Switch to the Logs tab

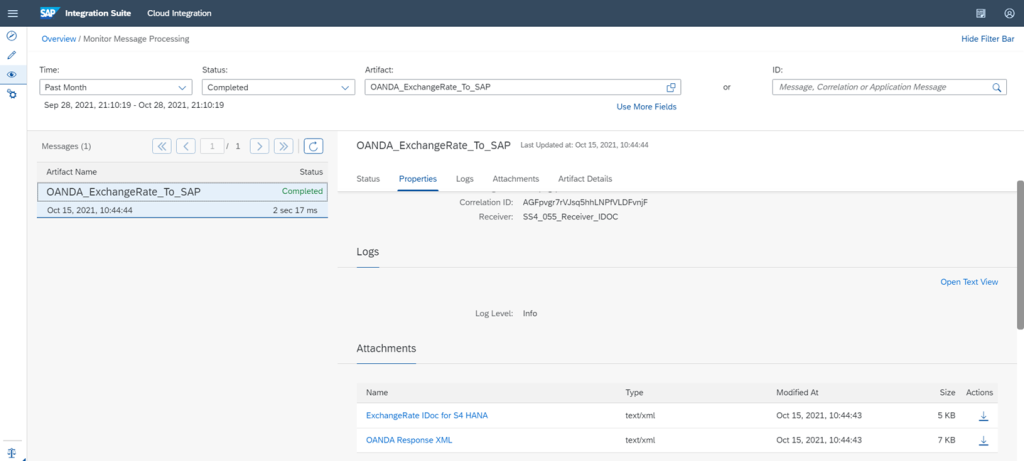pos(464,179)
